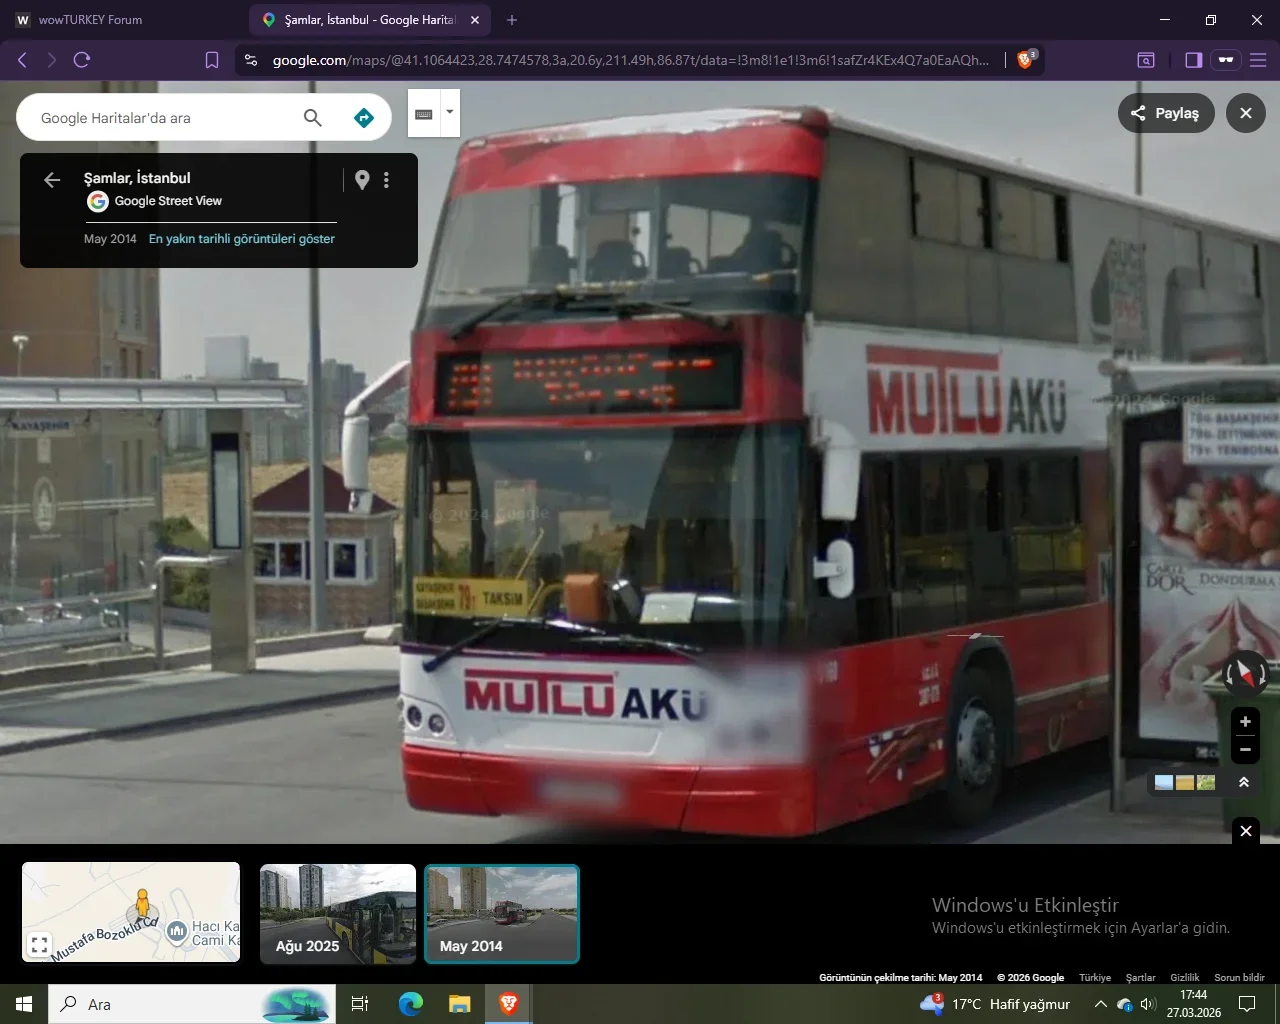Zoom in with the plus button
Screen dimensions: 1280x1024
(x=1245, y=721)
